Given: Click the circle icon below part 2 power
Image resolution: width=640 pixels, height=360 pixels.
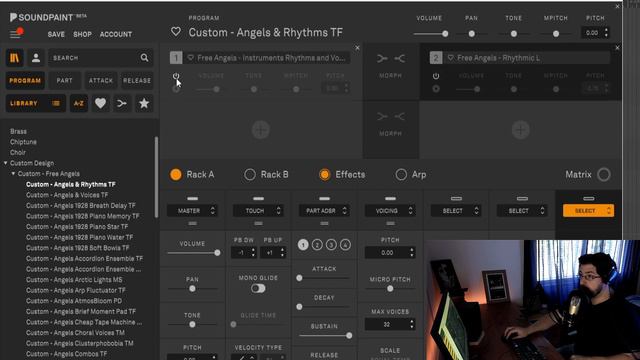Looking at the screenshot, I should pyautogui.click(x=436, y=89).
